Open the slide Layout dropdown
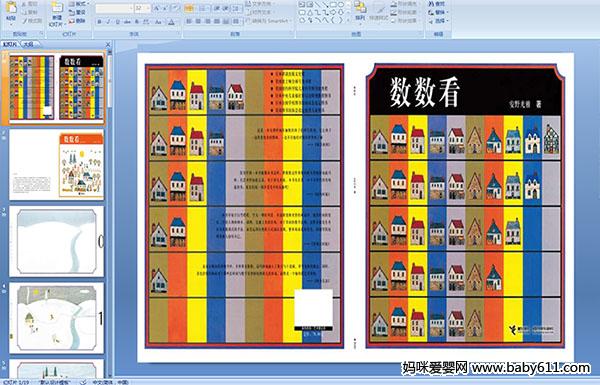The width and height of the screenshot is (600, 385). (x=78, y=4)
